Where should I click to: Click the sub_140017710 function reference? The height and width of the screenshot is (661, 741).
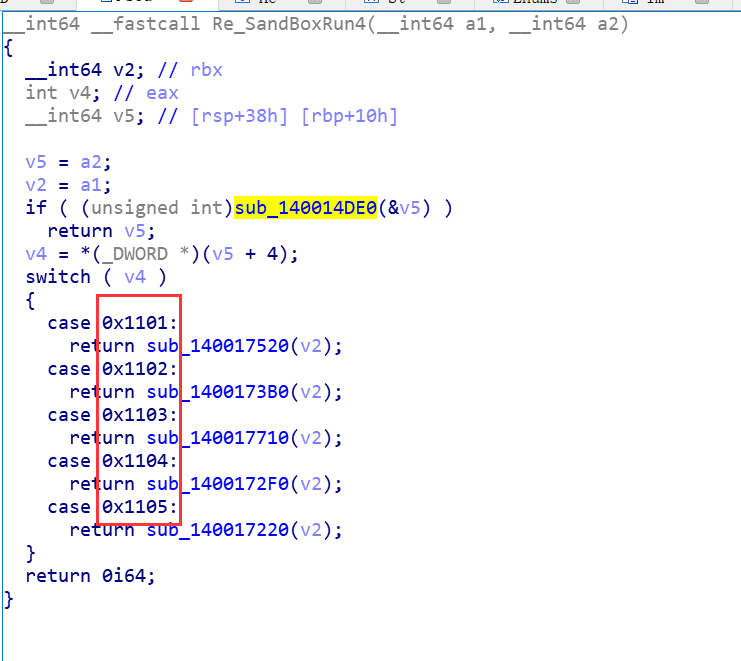217,438
